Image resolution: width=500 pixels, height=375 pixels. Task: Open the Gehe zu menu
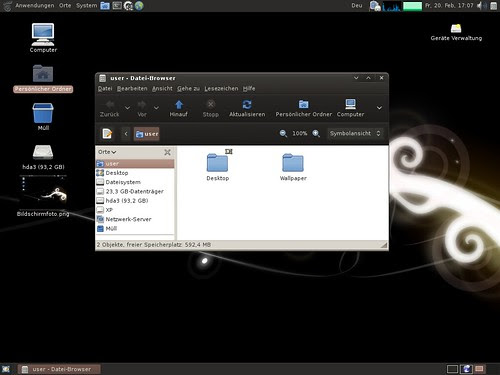pyautogui.click(x=188, y=88)
